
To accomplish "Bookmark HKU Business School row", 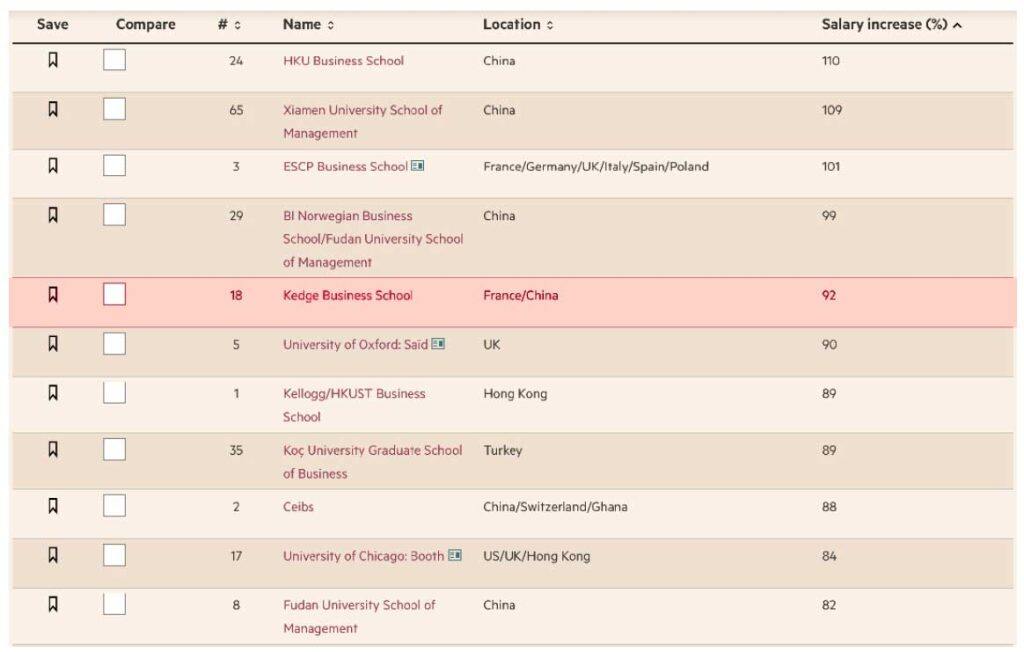I will tap(53, 60).
